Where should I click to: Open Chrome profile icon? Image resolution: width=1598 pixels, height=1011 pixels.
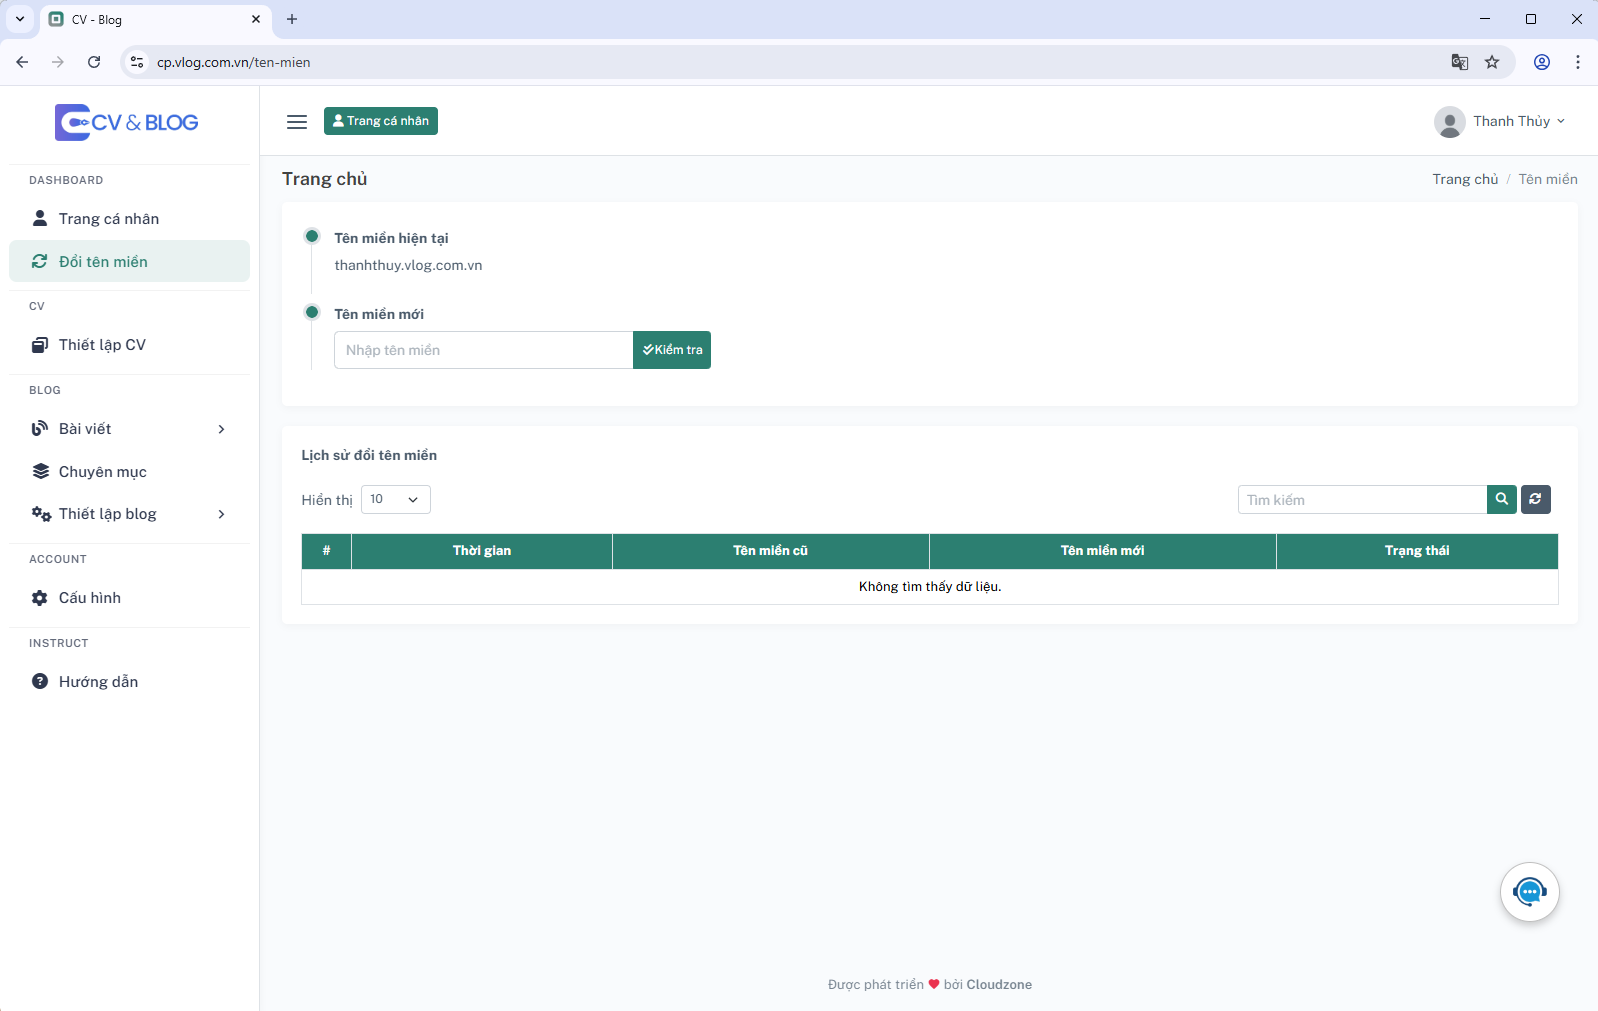[1542, 62]
